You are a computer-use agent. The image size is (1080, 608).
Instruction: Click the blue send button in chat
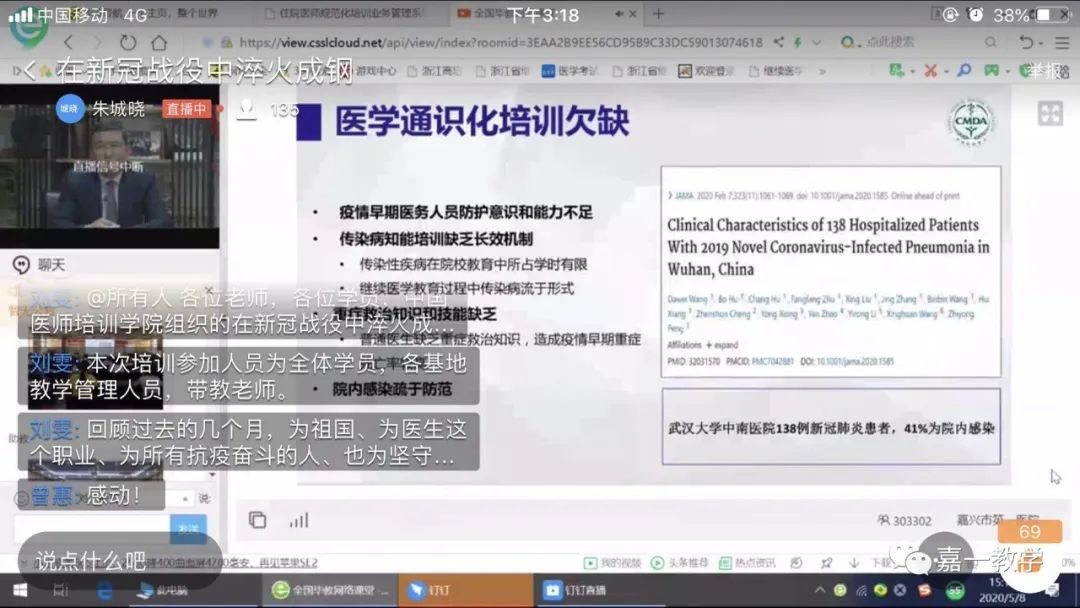pyautogui.click(x=188, y=529)
